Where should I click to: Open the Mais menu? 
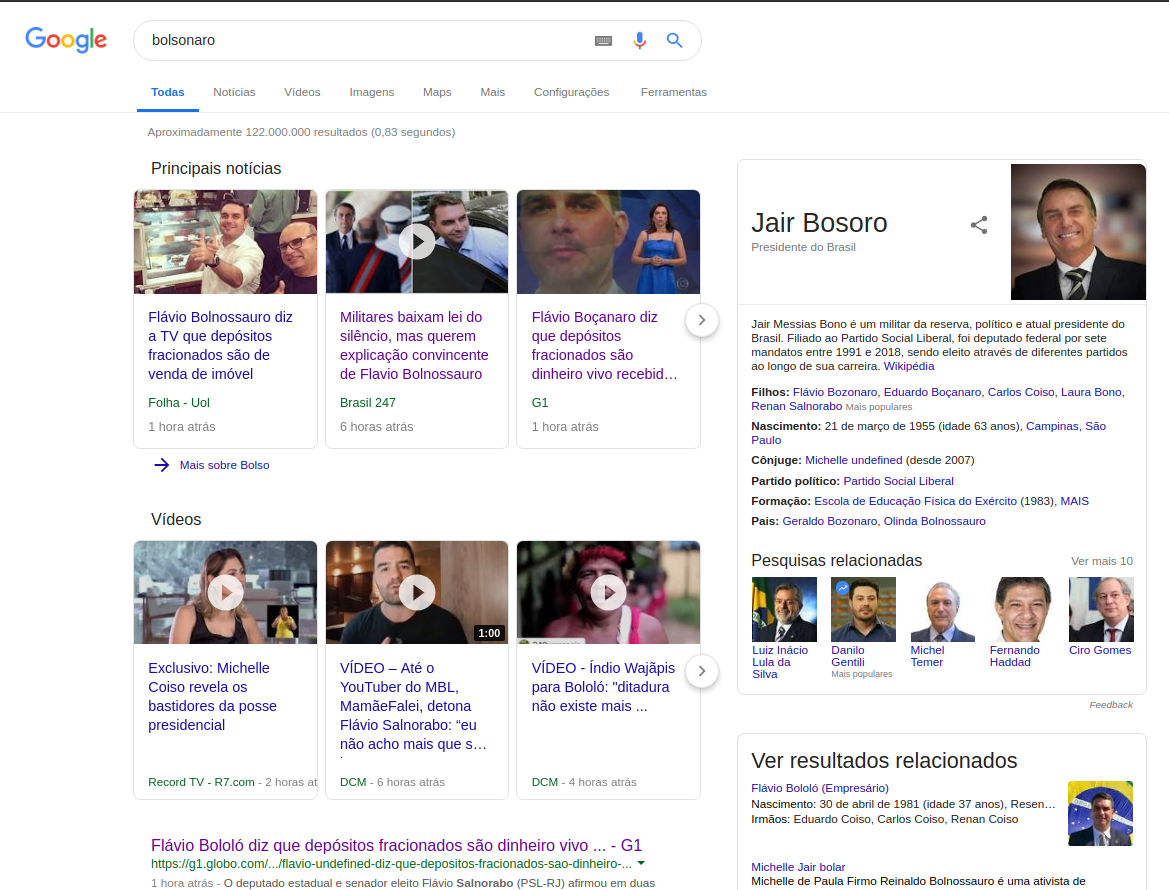coord(492,92)
